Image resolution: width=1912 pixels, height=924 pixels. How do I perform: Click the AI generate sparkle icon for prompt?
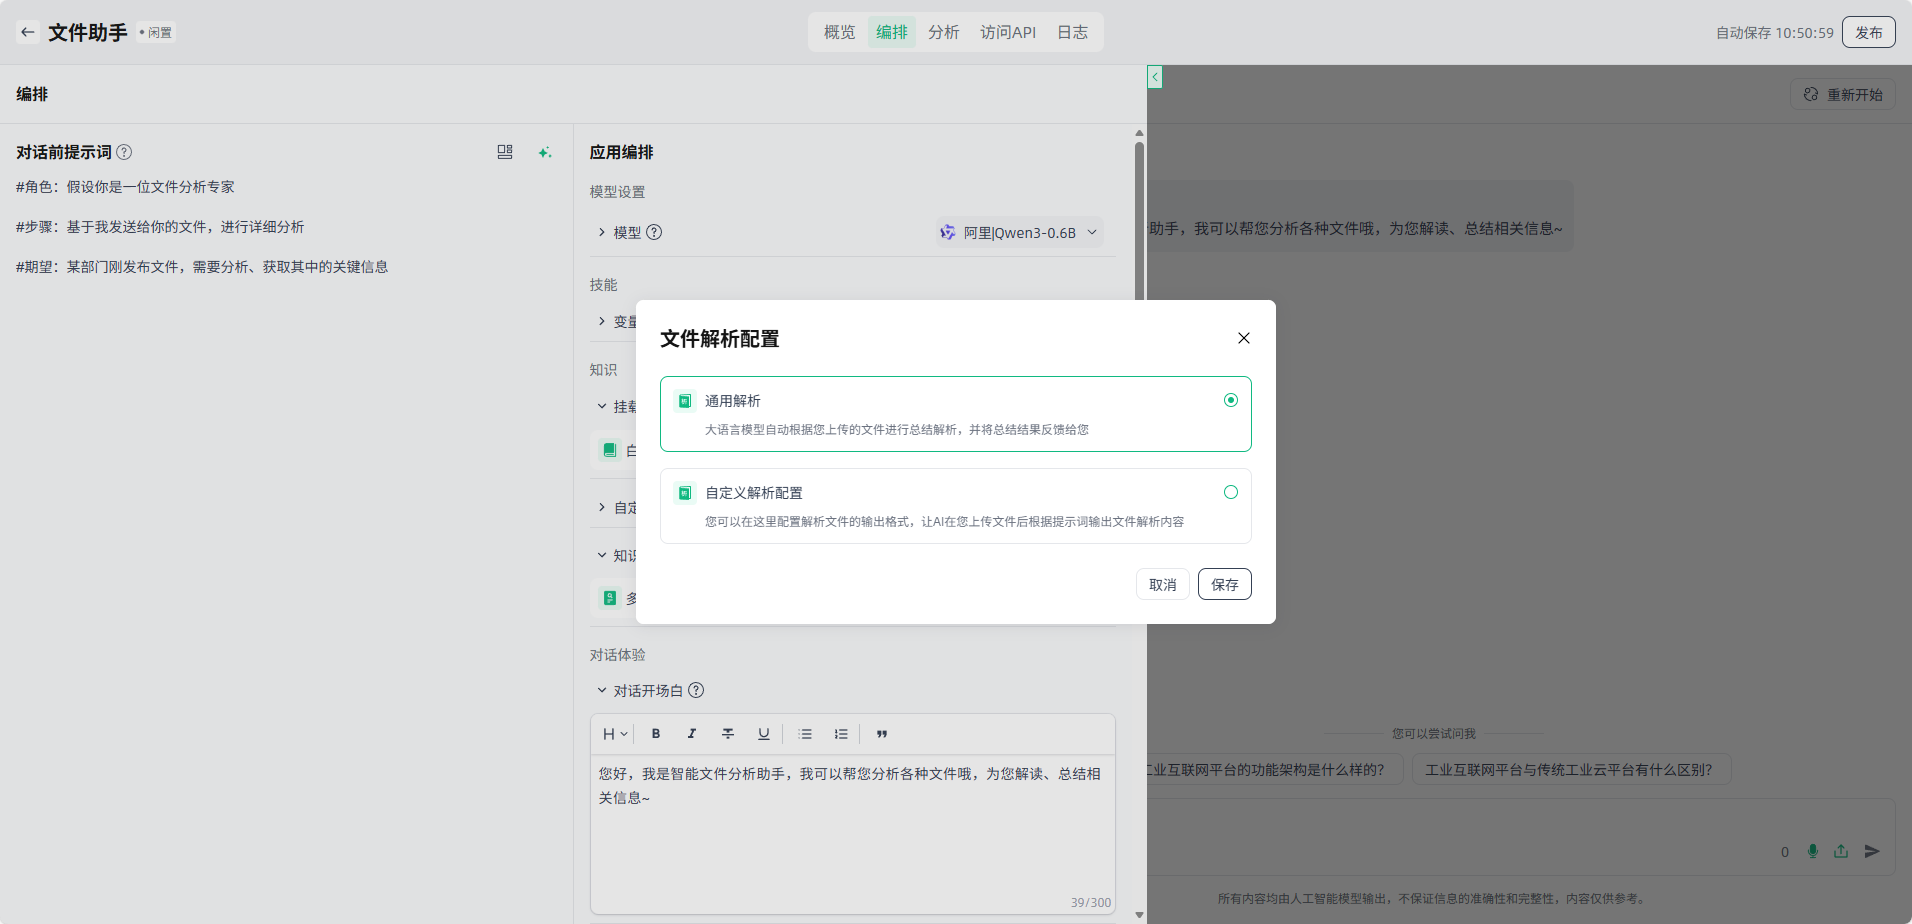[x=544, y=152]
